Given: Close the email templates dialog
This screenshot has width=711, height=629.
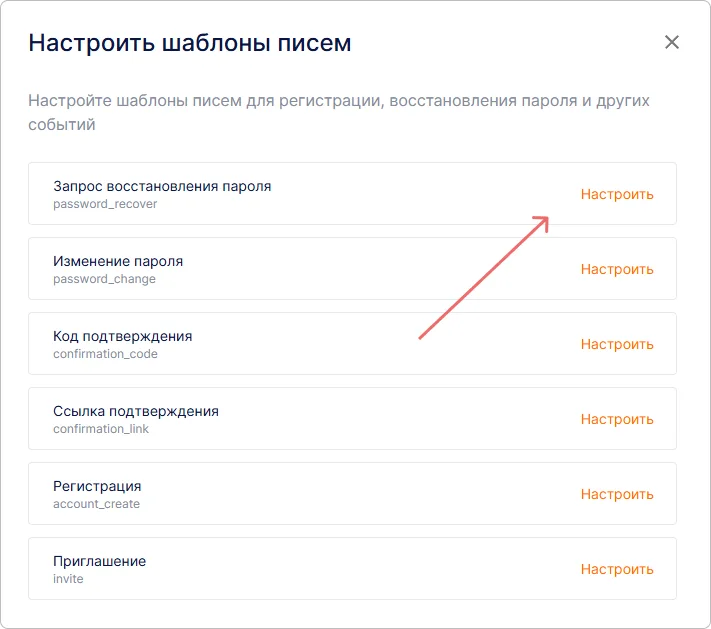Looking at the screenshot, I should click(672, 42).
